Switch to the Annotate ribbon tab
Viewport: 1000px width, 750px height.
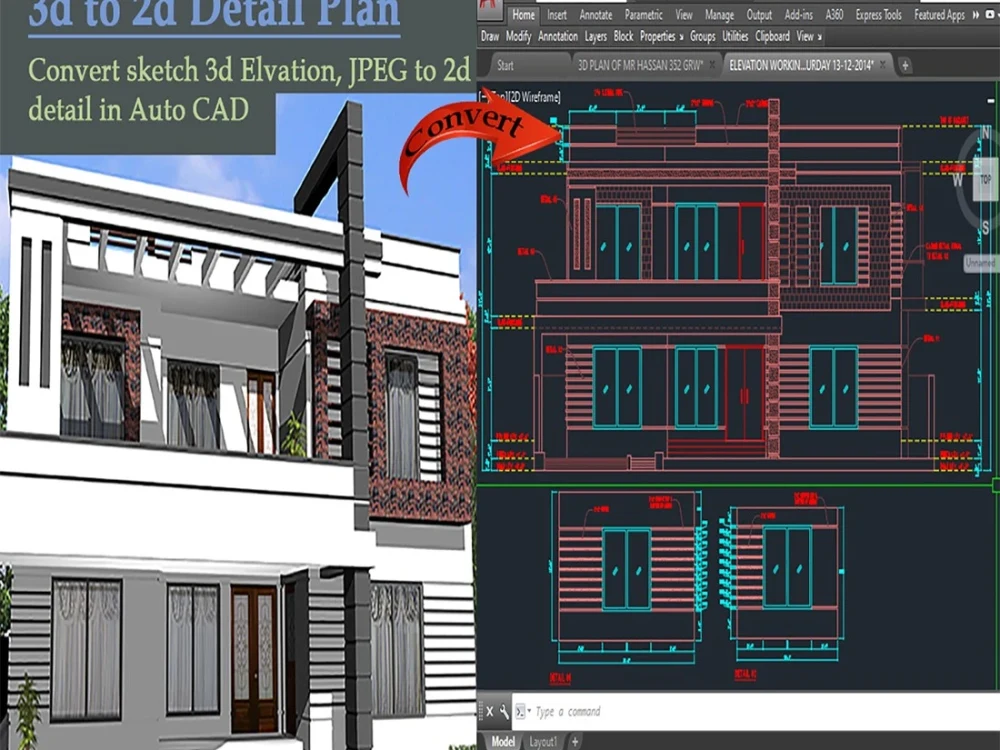(595, 15)
